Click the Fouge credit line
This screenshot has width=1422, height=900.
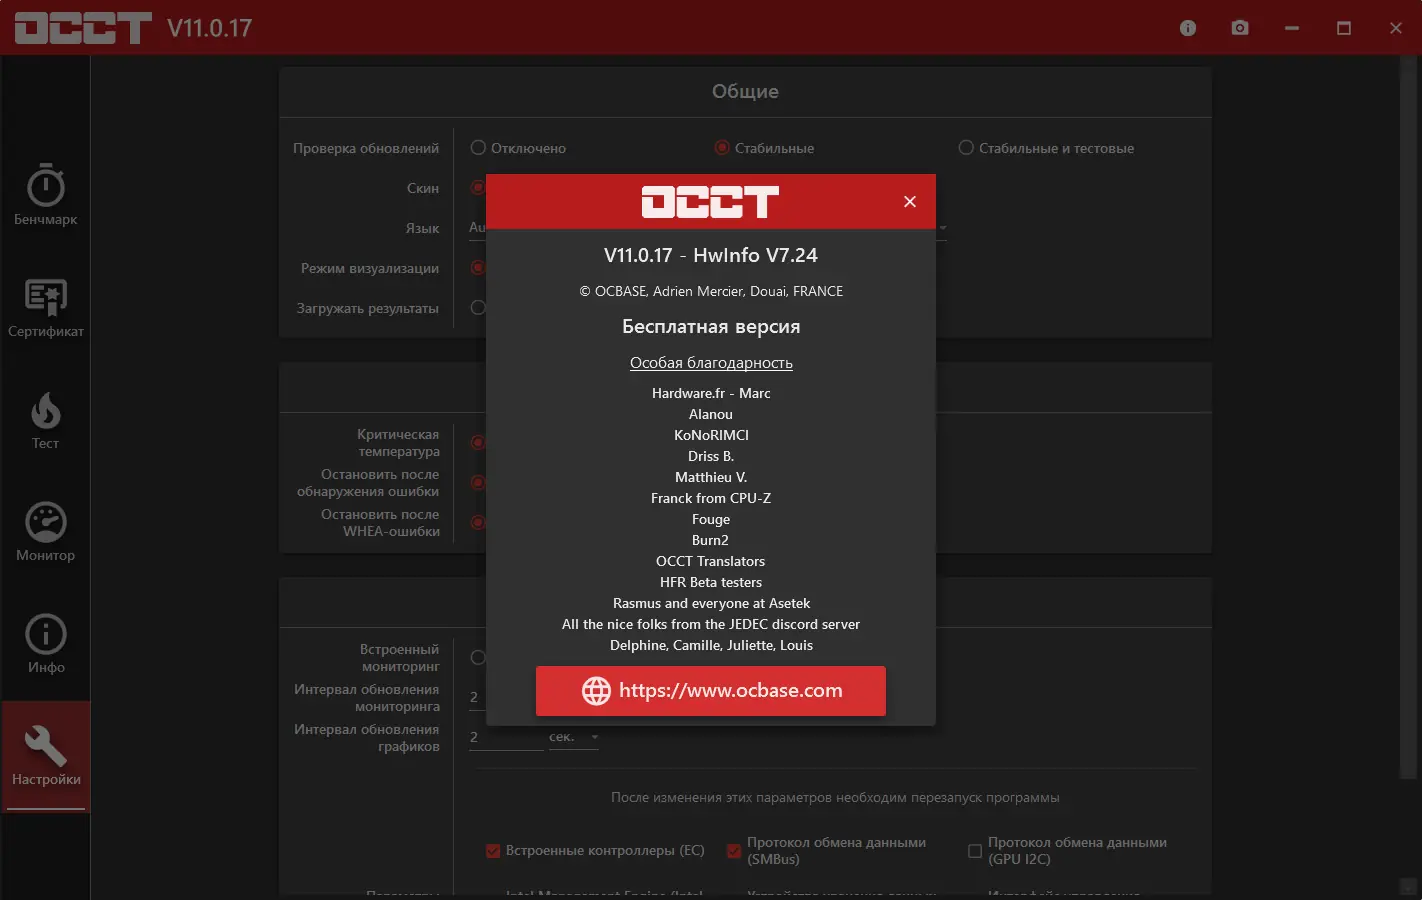(x=711, y=519)
